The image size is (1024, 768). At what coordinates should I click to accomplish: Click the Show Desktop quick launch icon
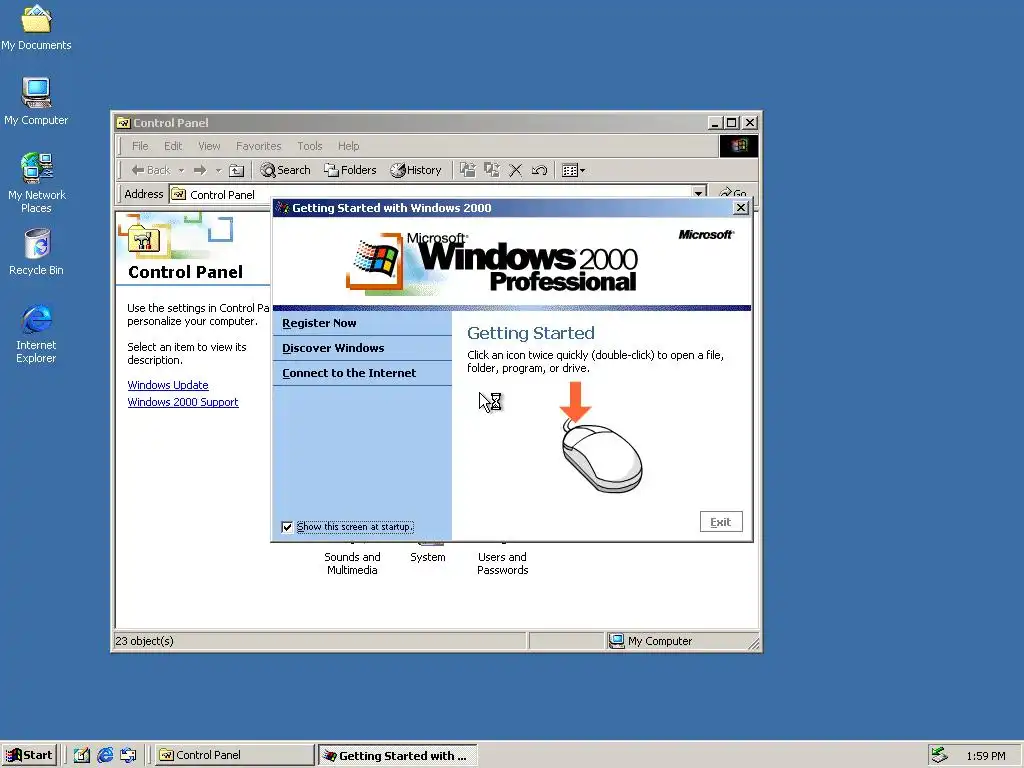point(82,755)
